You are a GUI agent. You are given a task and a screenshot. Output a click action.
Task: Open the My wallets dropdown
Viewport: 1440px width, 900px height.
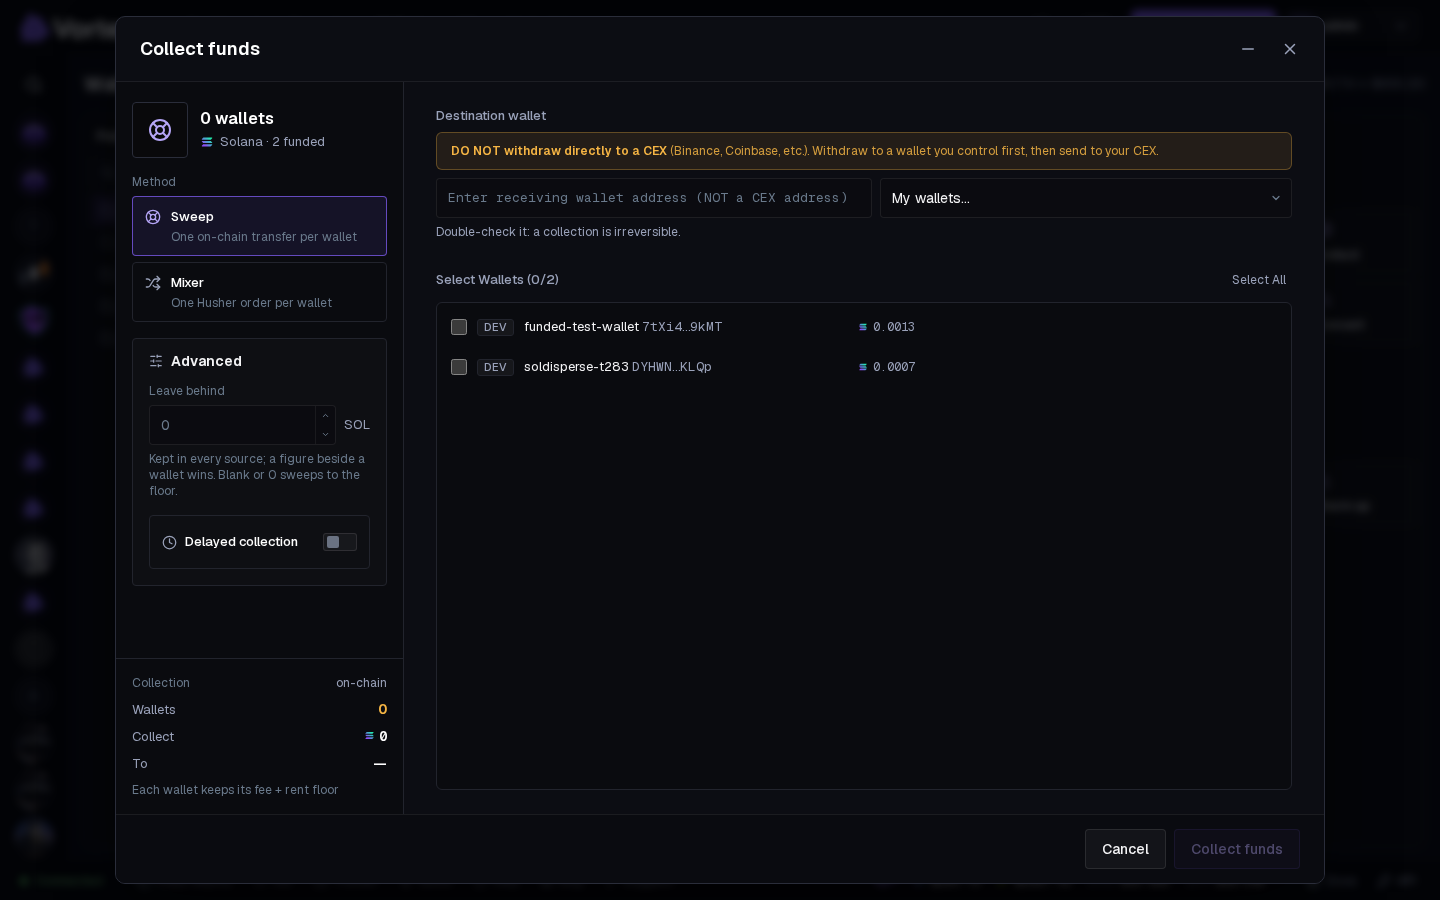[1086, 198]
